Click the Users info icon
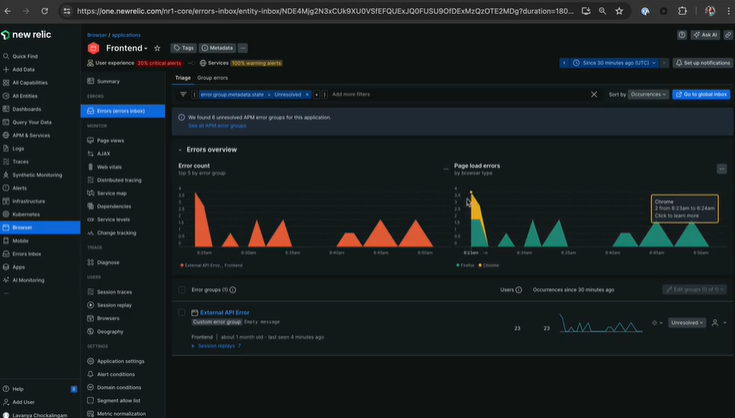 coord(518,290)
